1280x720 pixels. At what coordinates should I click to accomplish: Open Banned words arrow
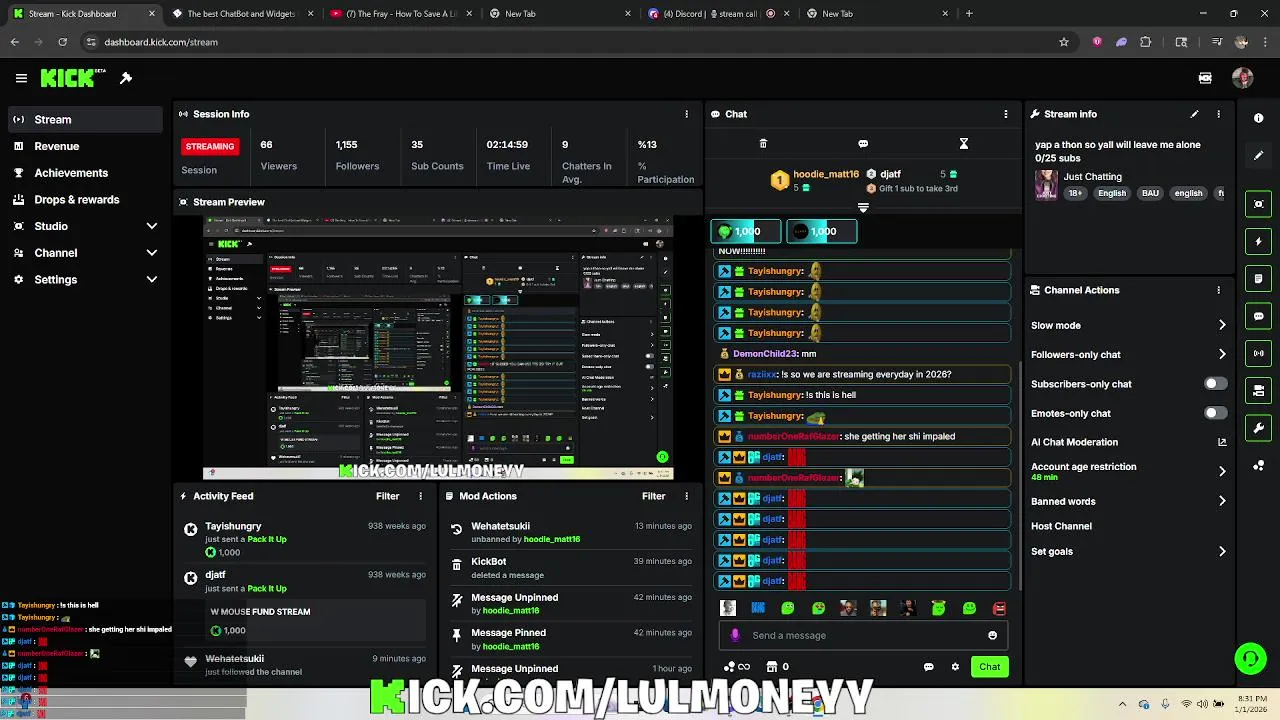[1222, 501]
